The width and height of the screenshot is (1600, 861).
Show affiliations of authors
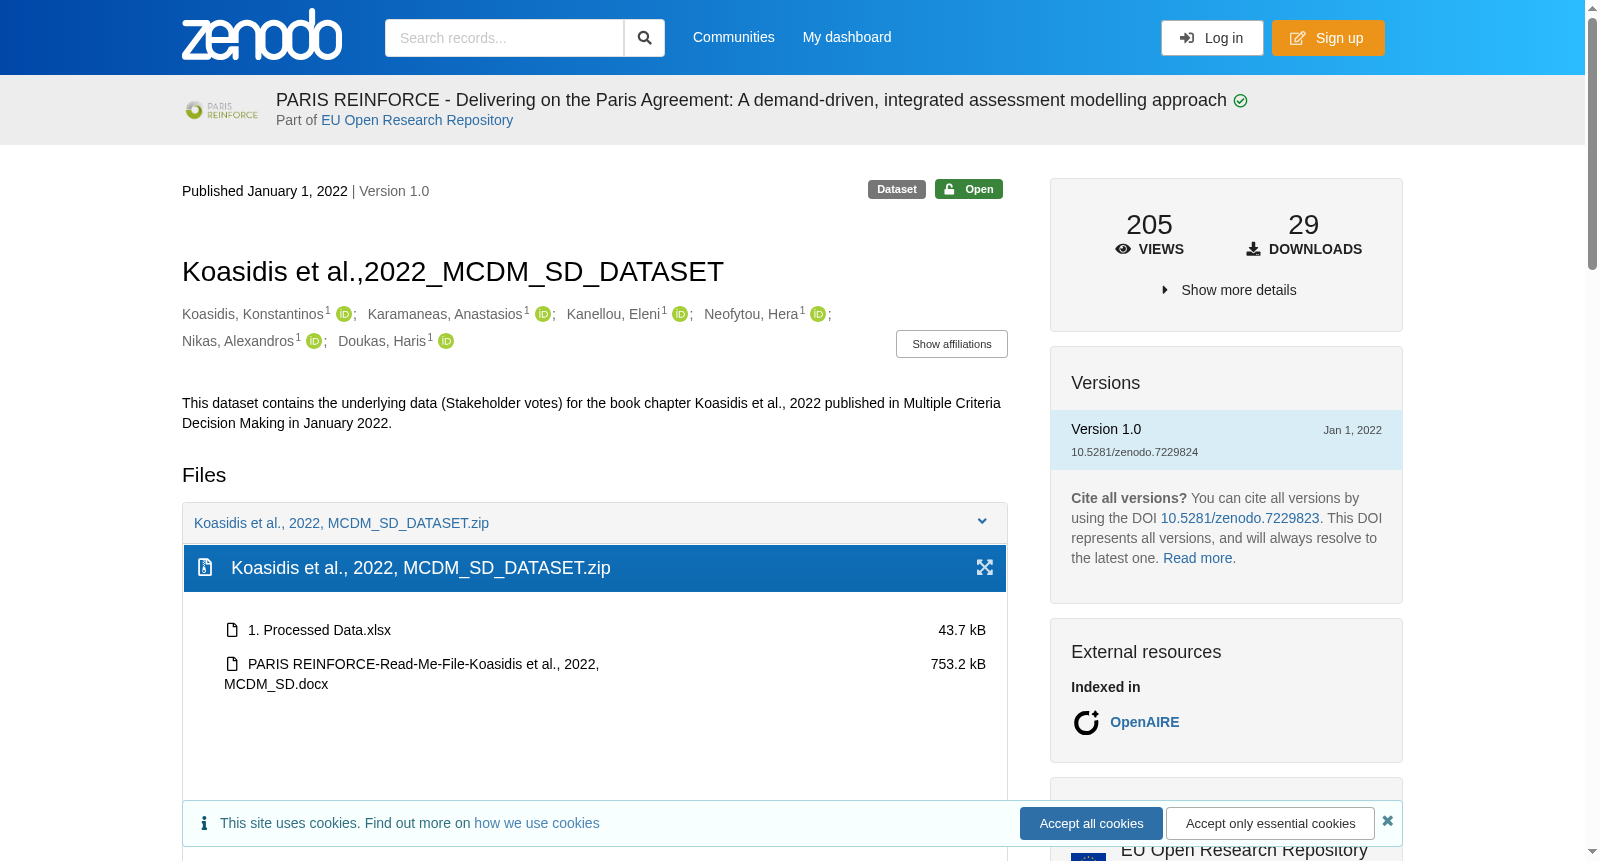point(952,344)
